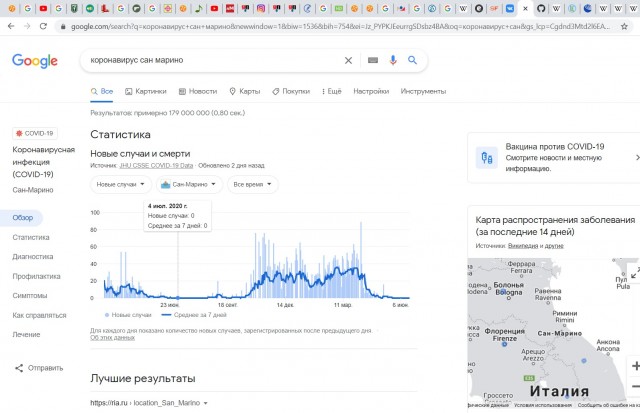640x413 pixels.
Task: Expand the vaccine card chevron
Action: (x=637, y=158)
